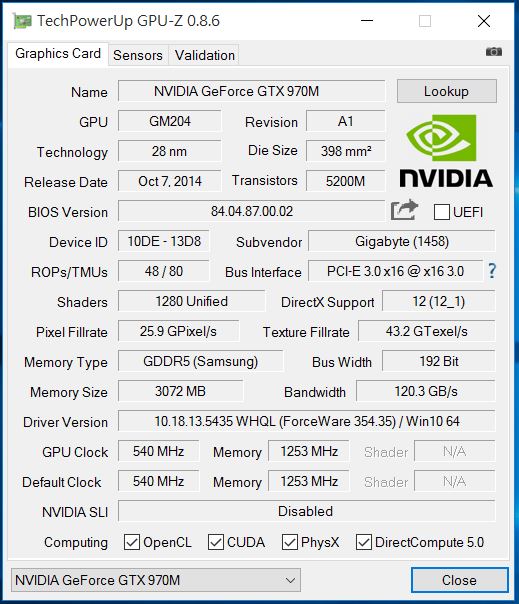
Task: Click the BIOS export share icon
Action: tap(404, 210)
